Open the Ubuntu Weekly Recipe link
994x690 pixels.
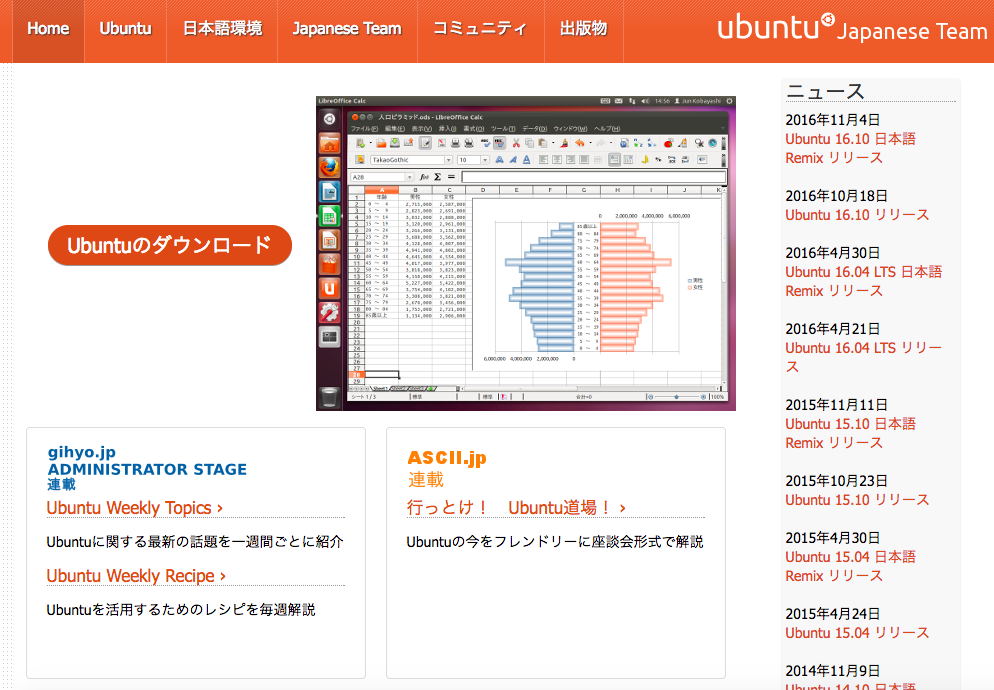click(x=136, y=576)
